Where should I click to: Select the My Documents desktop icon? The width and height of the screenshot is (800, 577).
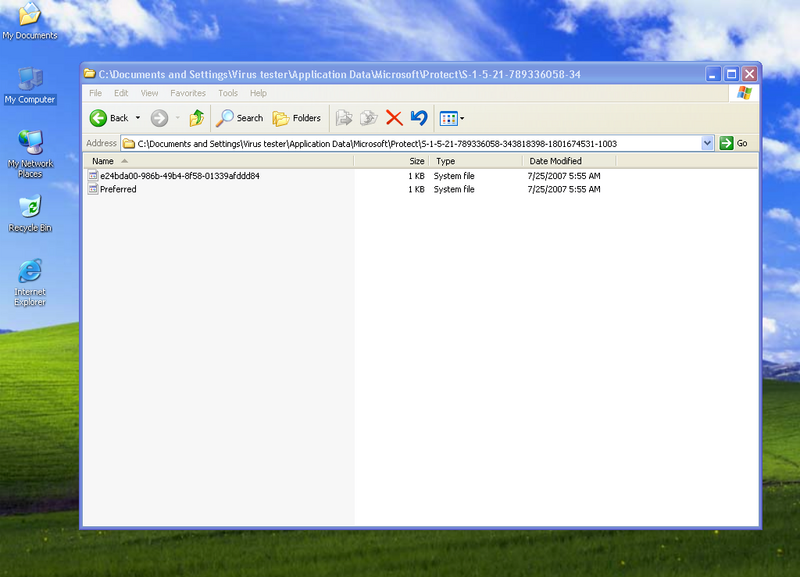point(30,20)
